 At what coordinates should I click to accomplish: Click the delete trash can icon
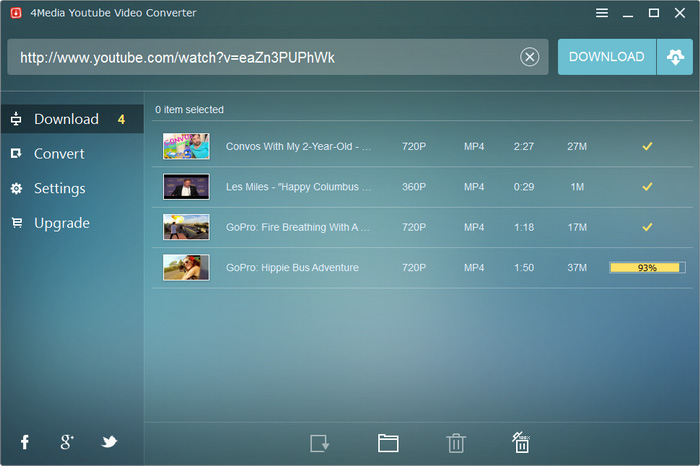456,443
